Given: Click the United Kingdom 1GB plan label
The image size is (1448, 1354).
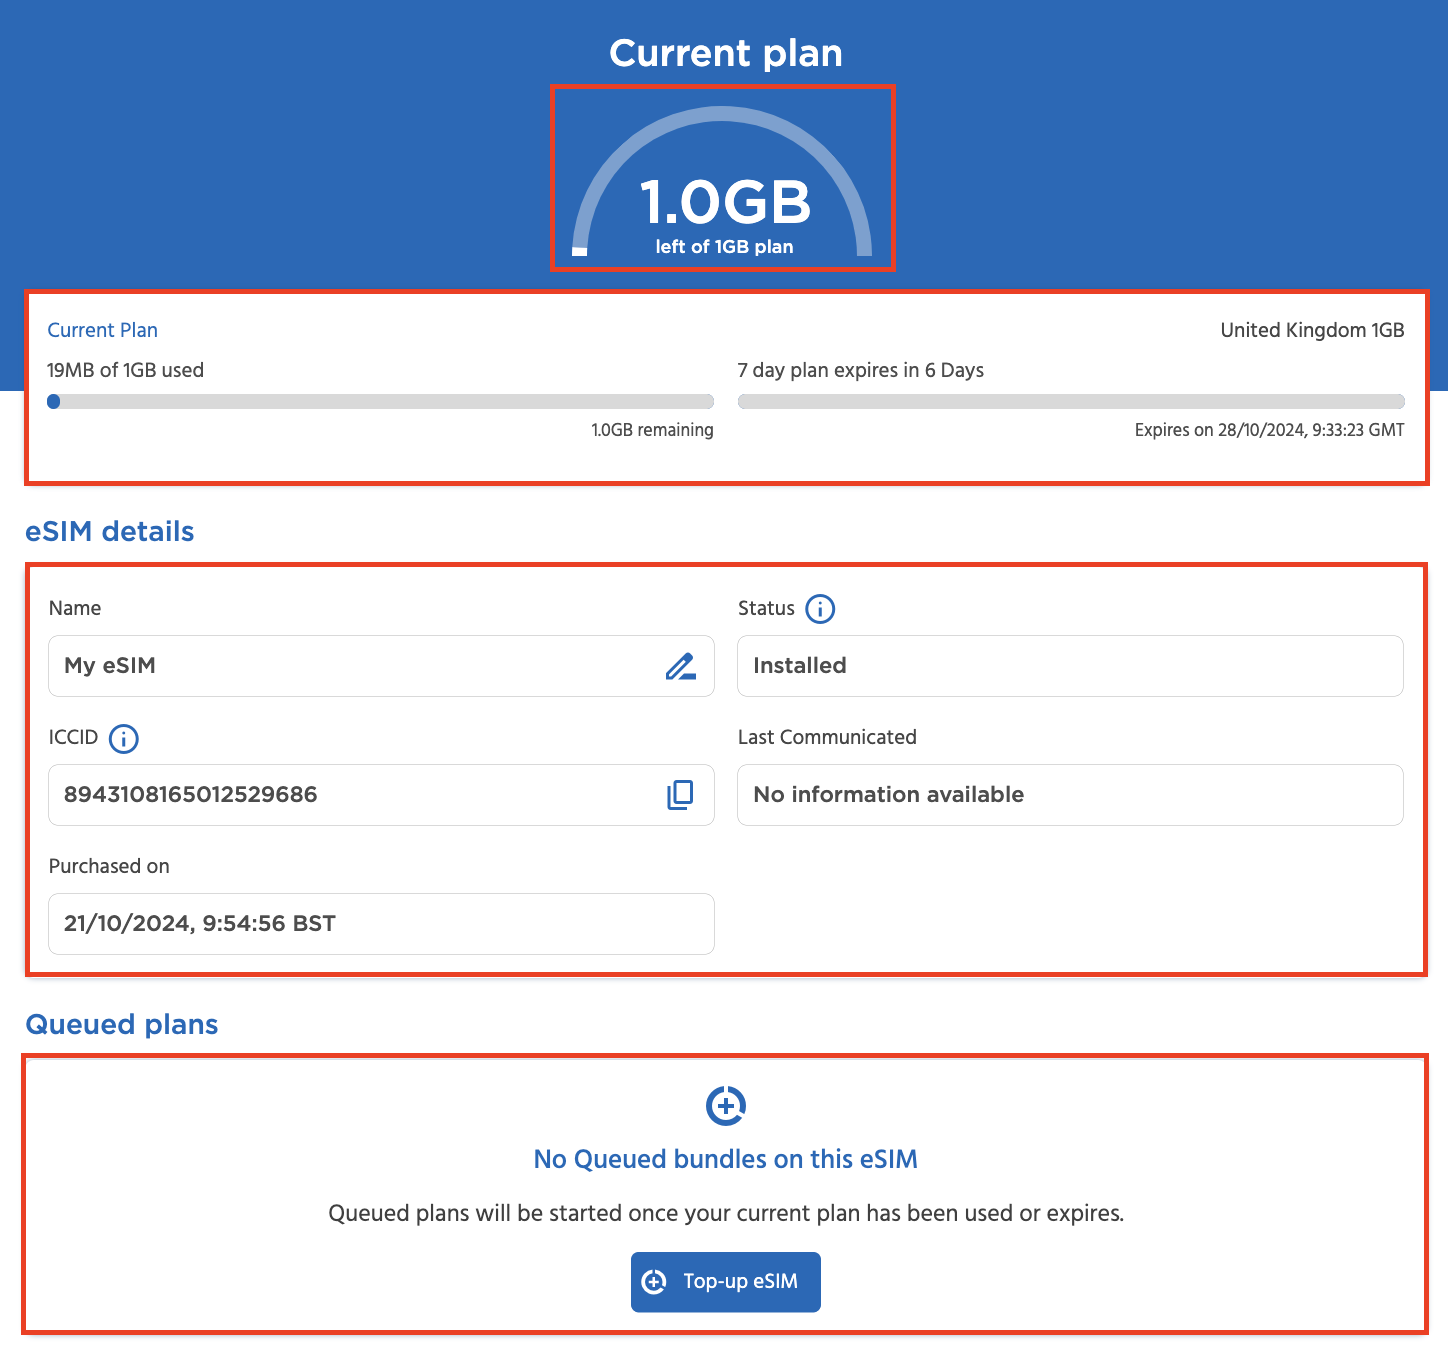Looking at the screenshot, I should click(x=1312, y=330).
